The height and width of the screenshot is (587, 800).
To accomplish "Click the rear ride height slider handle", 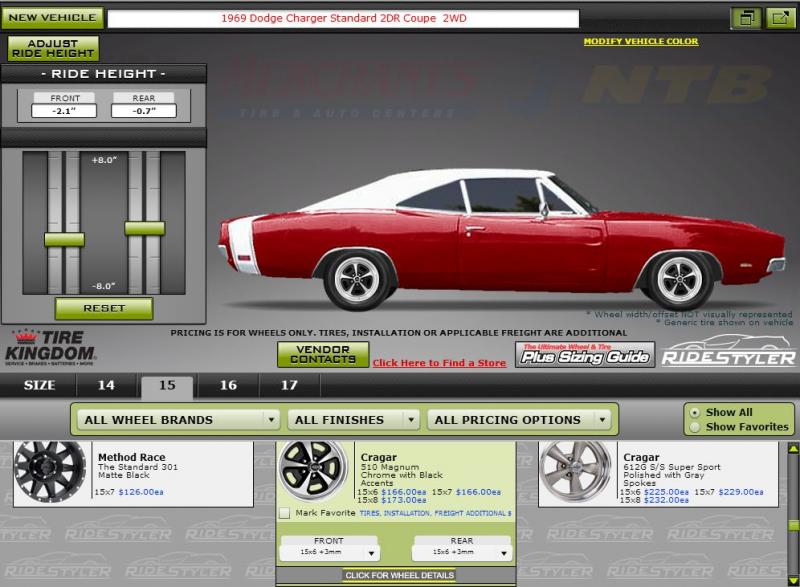I will click(145, 228).
